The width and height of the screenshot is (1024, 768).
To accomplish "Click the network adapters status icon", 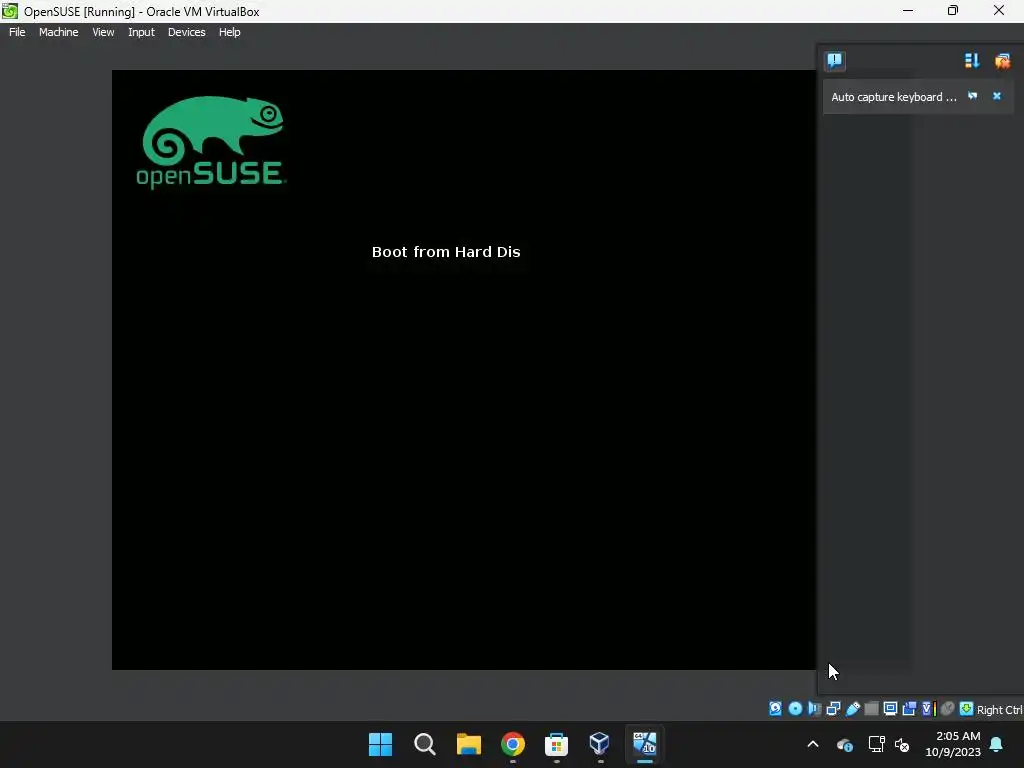I will coord(833,709).
